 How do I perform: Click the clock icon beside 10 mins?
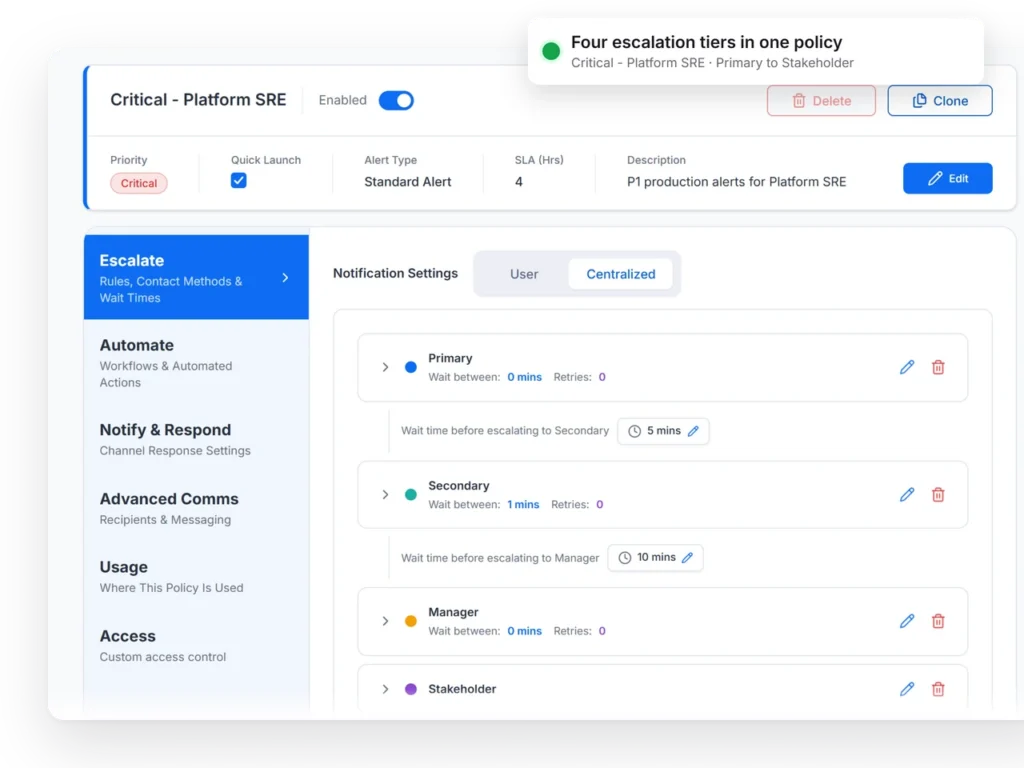point(625,558)
